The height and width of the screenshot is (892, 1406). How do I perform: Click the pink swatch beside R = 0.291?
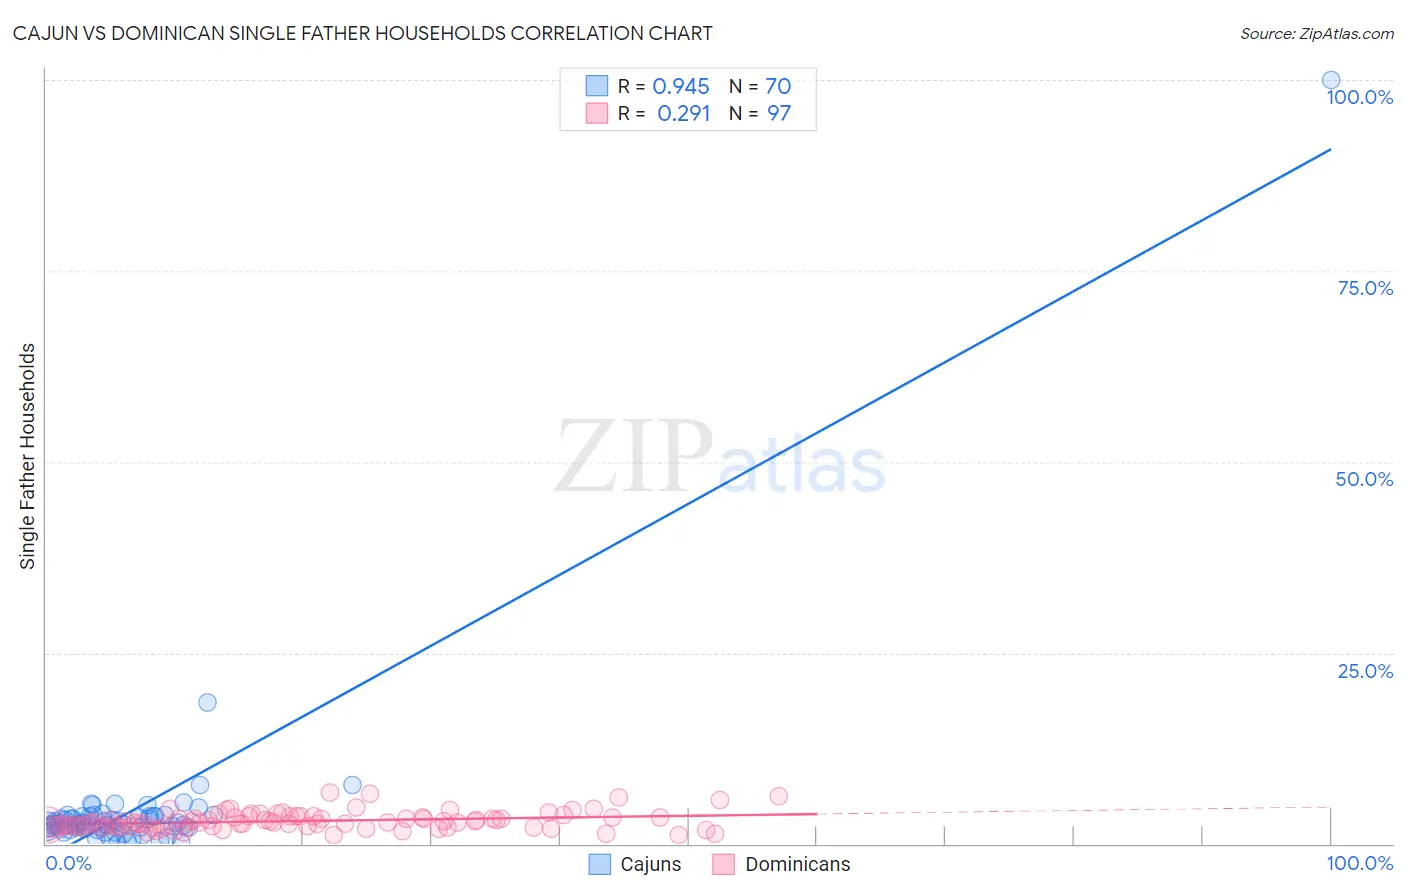tap(596, 113)
